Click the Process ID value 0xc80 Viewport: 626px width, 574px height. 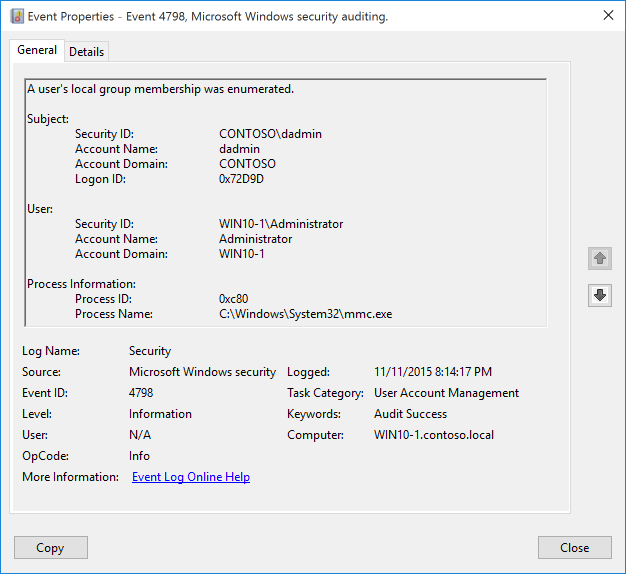point(235,299)
